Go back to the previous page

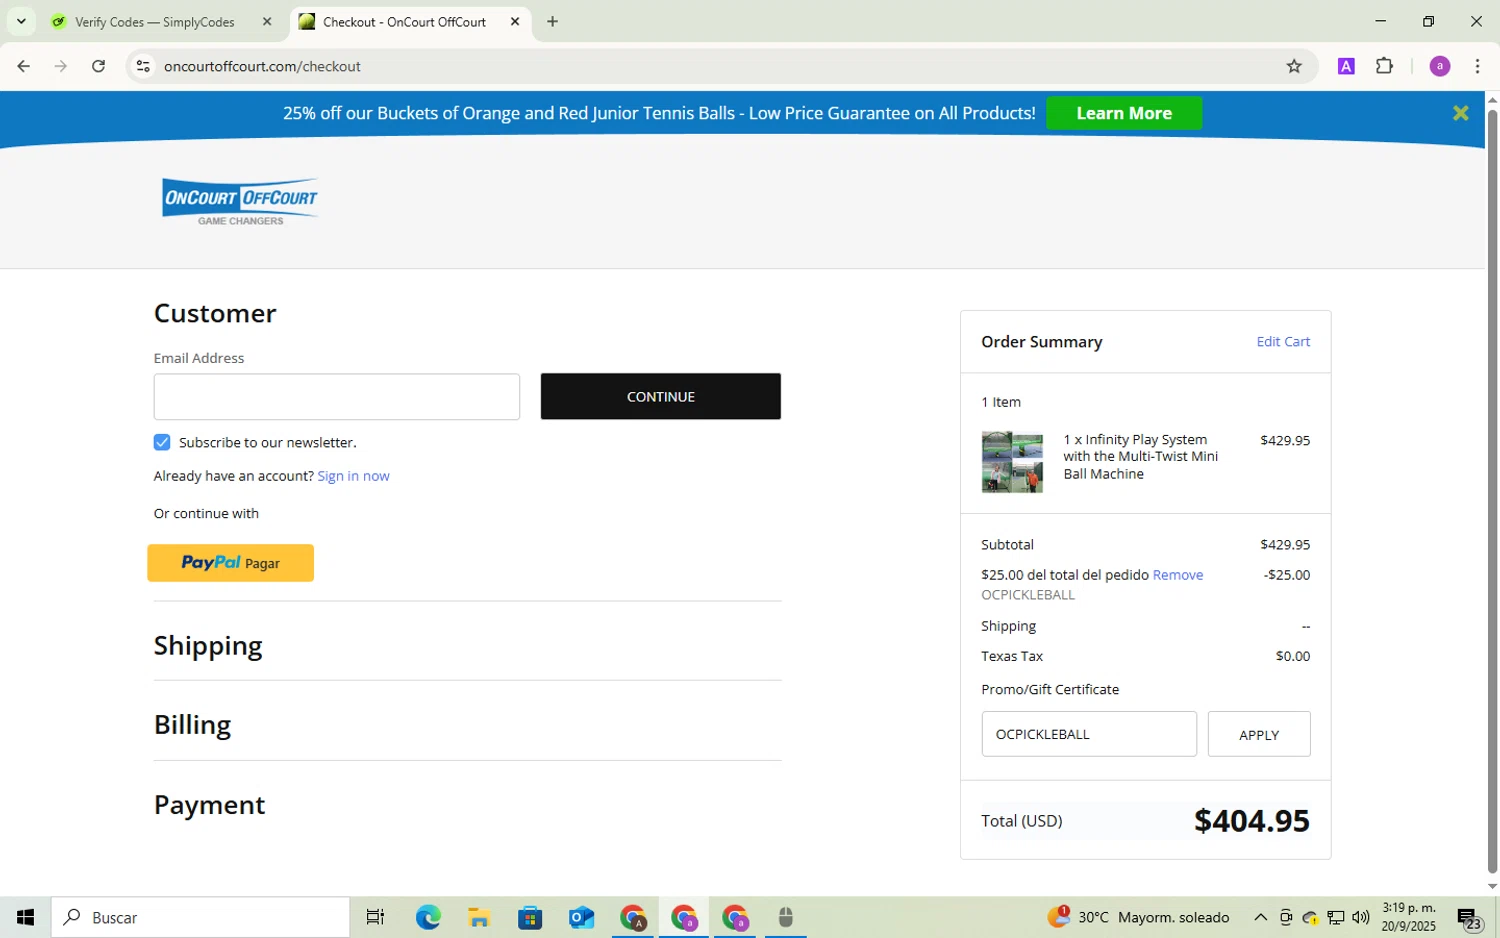pos(23,66)
